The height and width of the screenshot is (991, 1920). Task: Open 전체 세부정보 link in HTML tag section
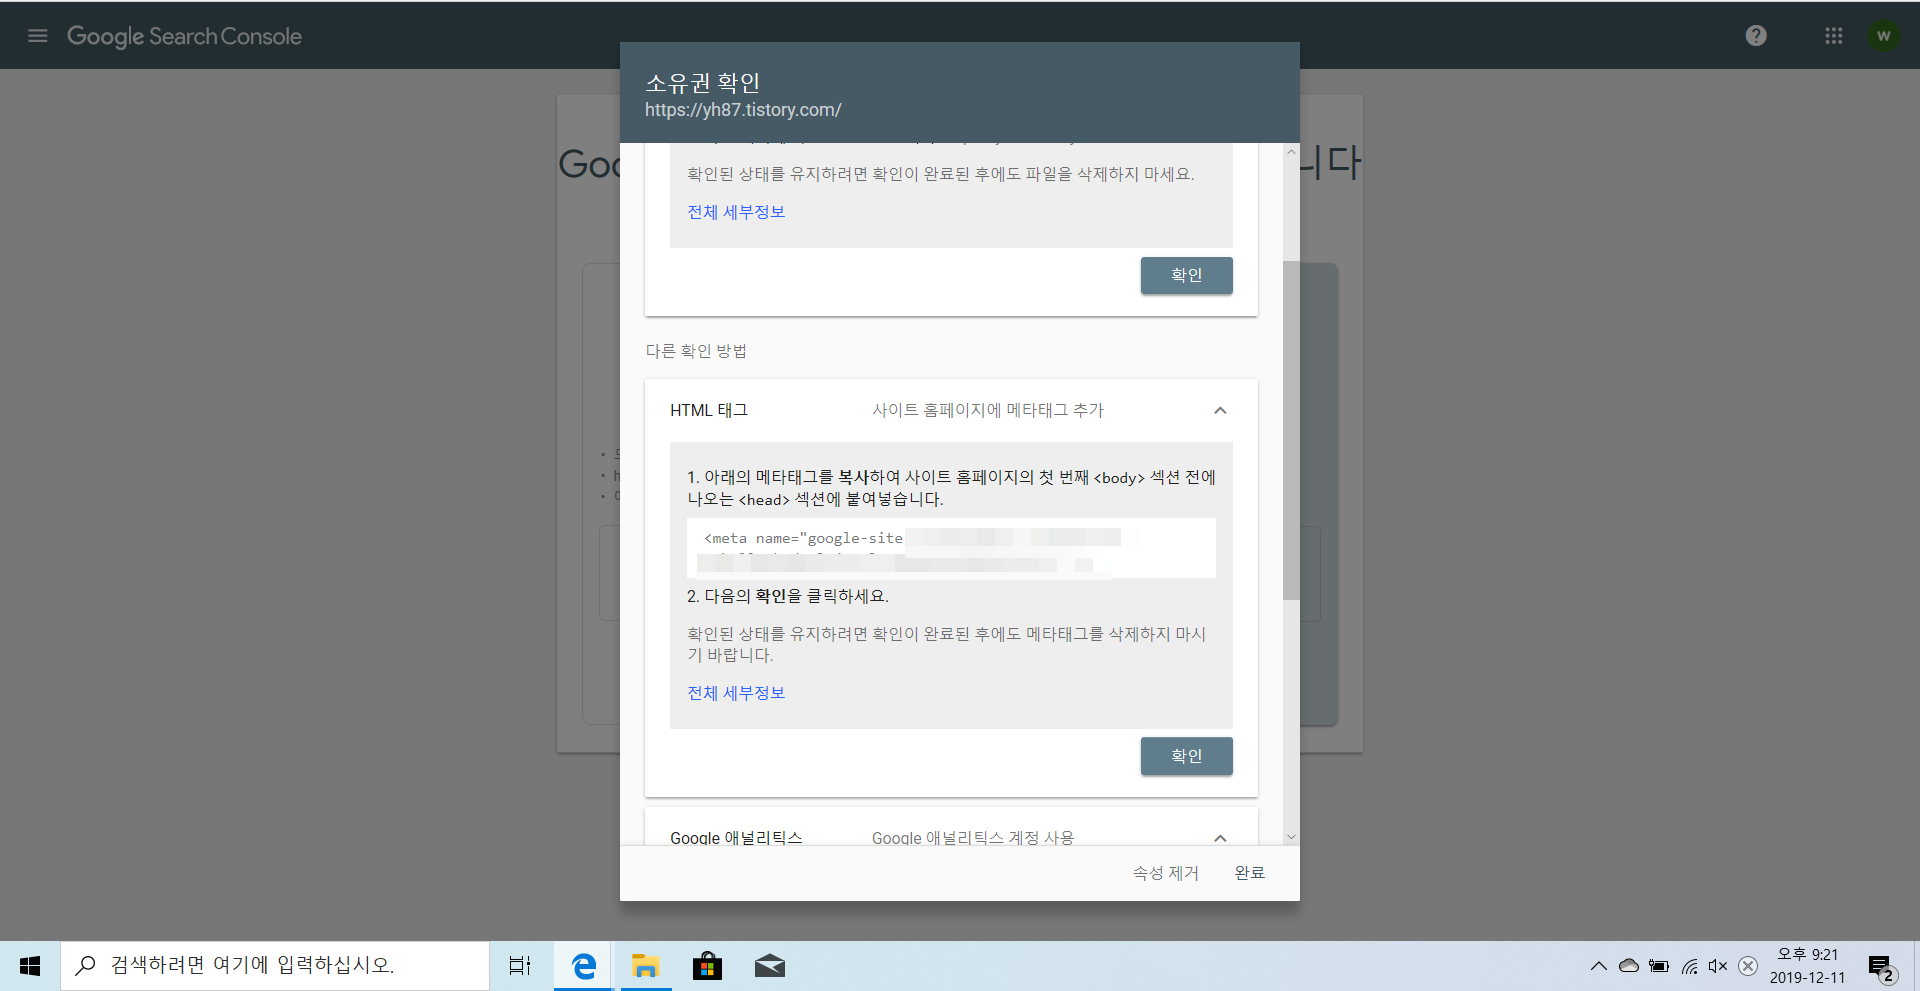736,693
